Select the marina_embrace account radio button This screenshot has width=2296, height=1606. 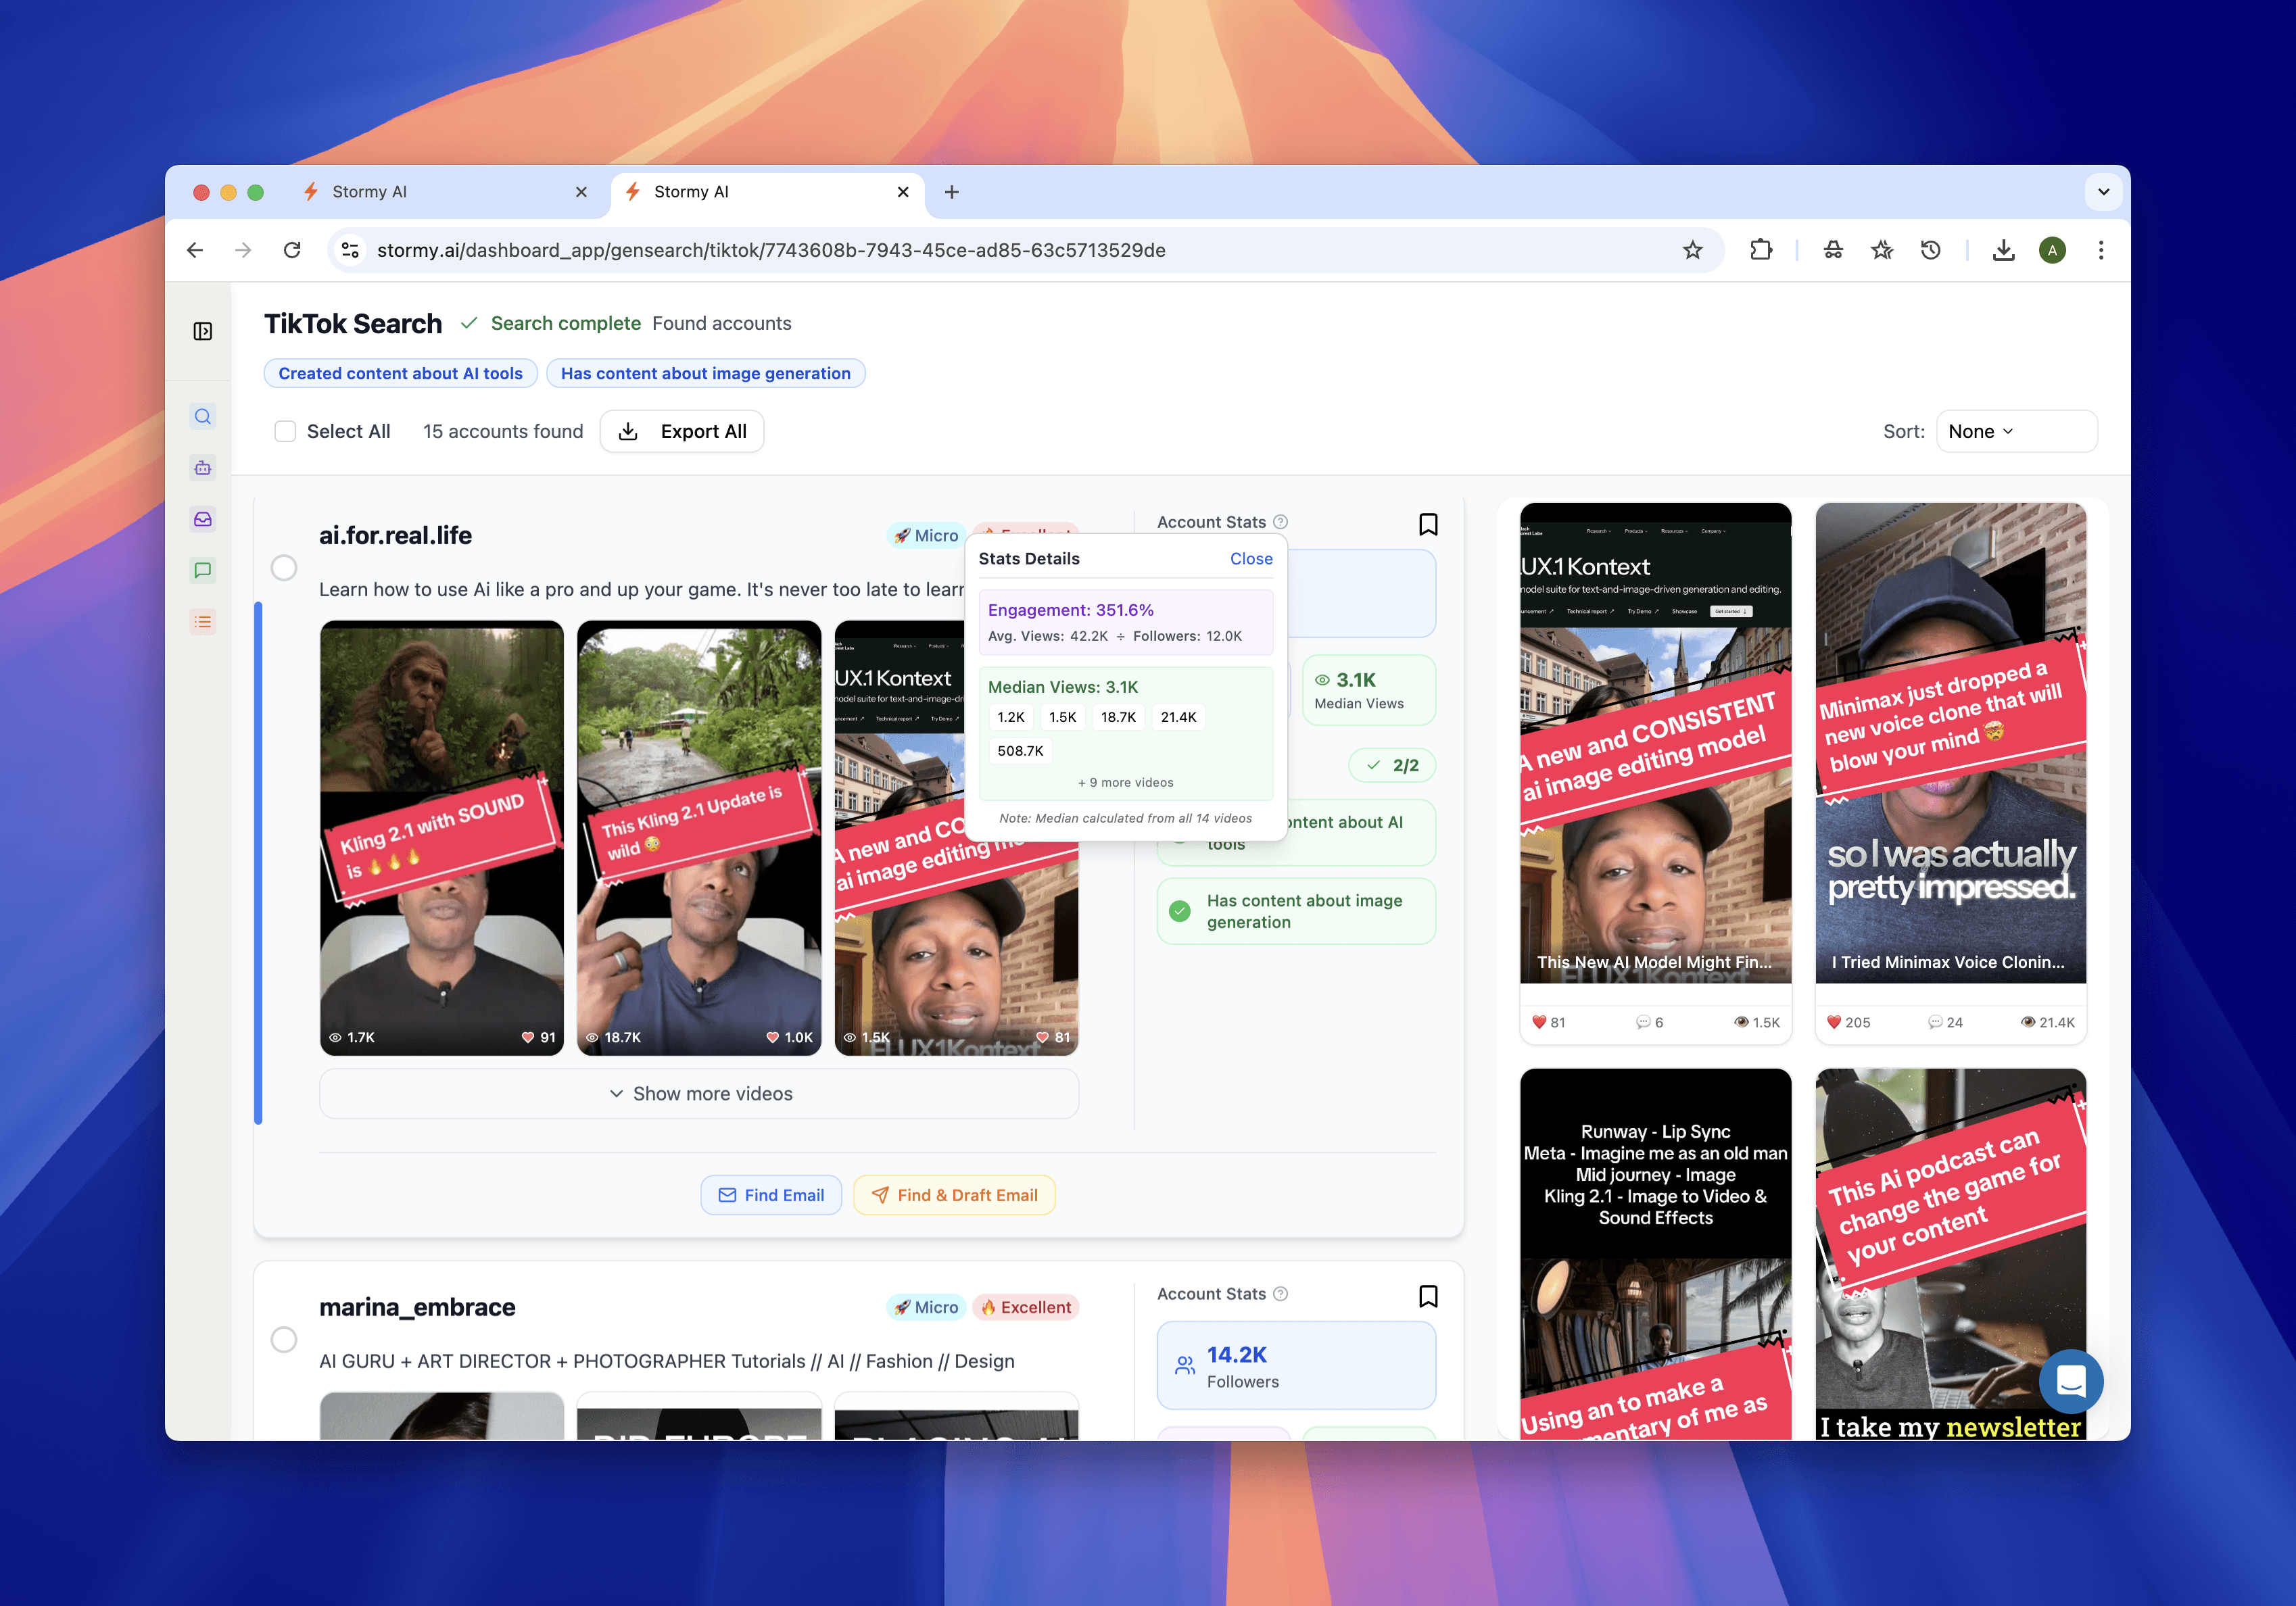tap(284, 1340)
